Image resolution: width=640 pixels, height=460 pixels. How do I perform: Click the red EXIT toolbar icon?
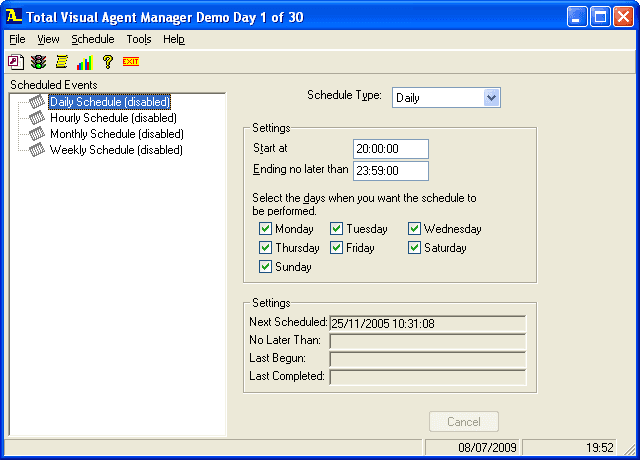pos(131,62)
